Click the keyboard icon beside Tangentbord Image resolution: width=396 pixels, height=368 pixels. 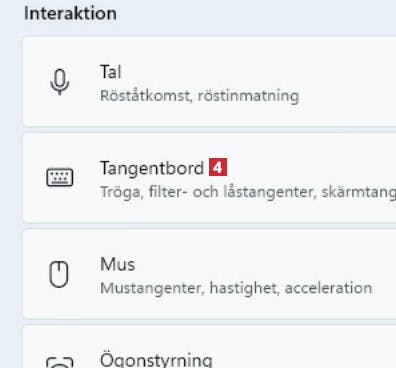click(60, 177)
